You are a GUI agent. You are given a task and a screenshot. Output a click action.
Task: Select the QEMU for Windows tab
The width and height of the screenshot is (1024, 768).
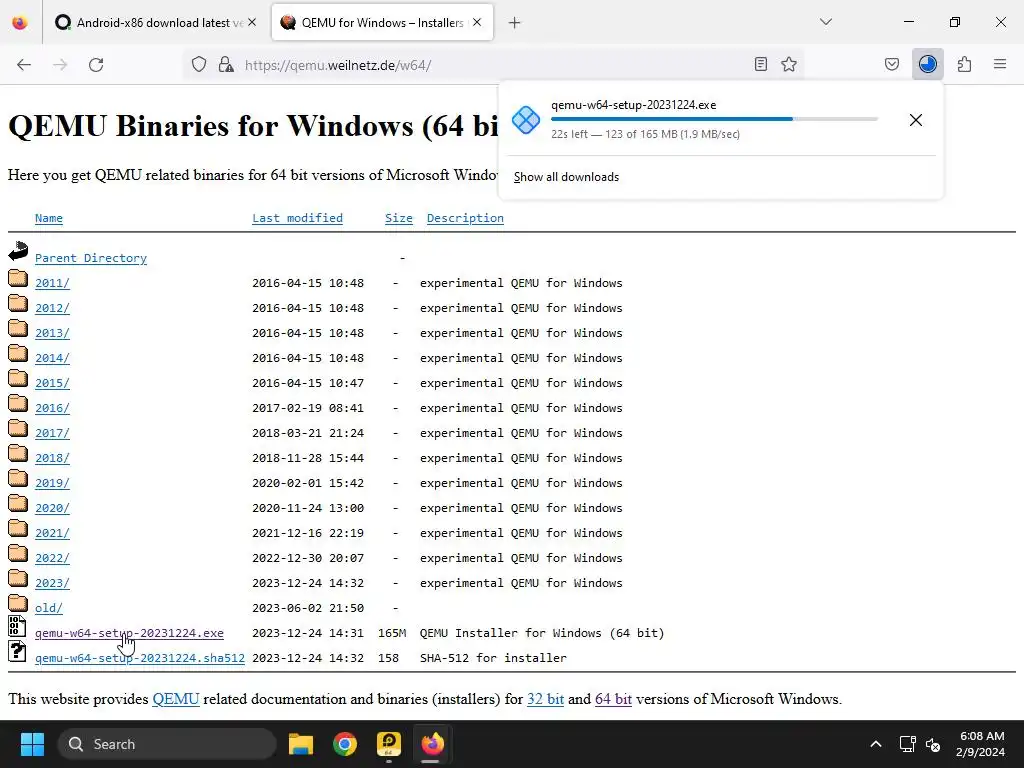382,23
